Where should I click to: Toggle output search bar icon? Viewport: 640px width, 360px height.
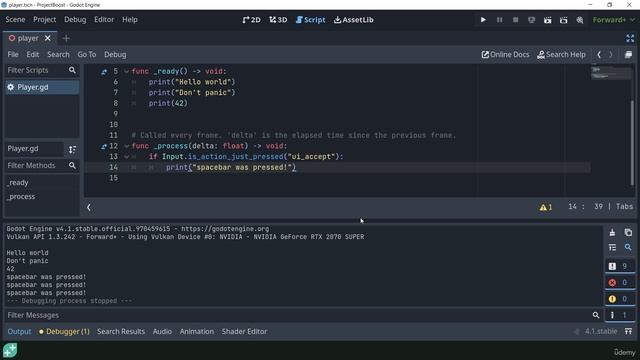pyautogui.click(x=628, y=247)
